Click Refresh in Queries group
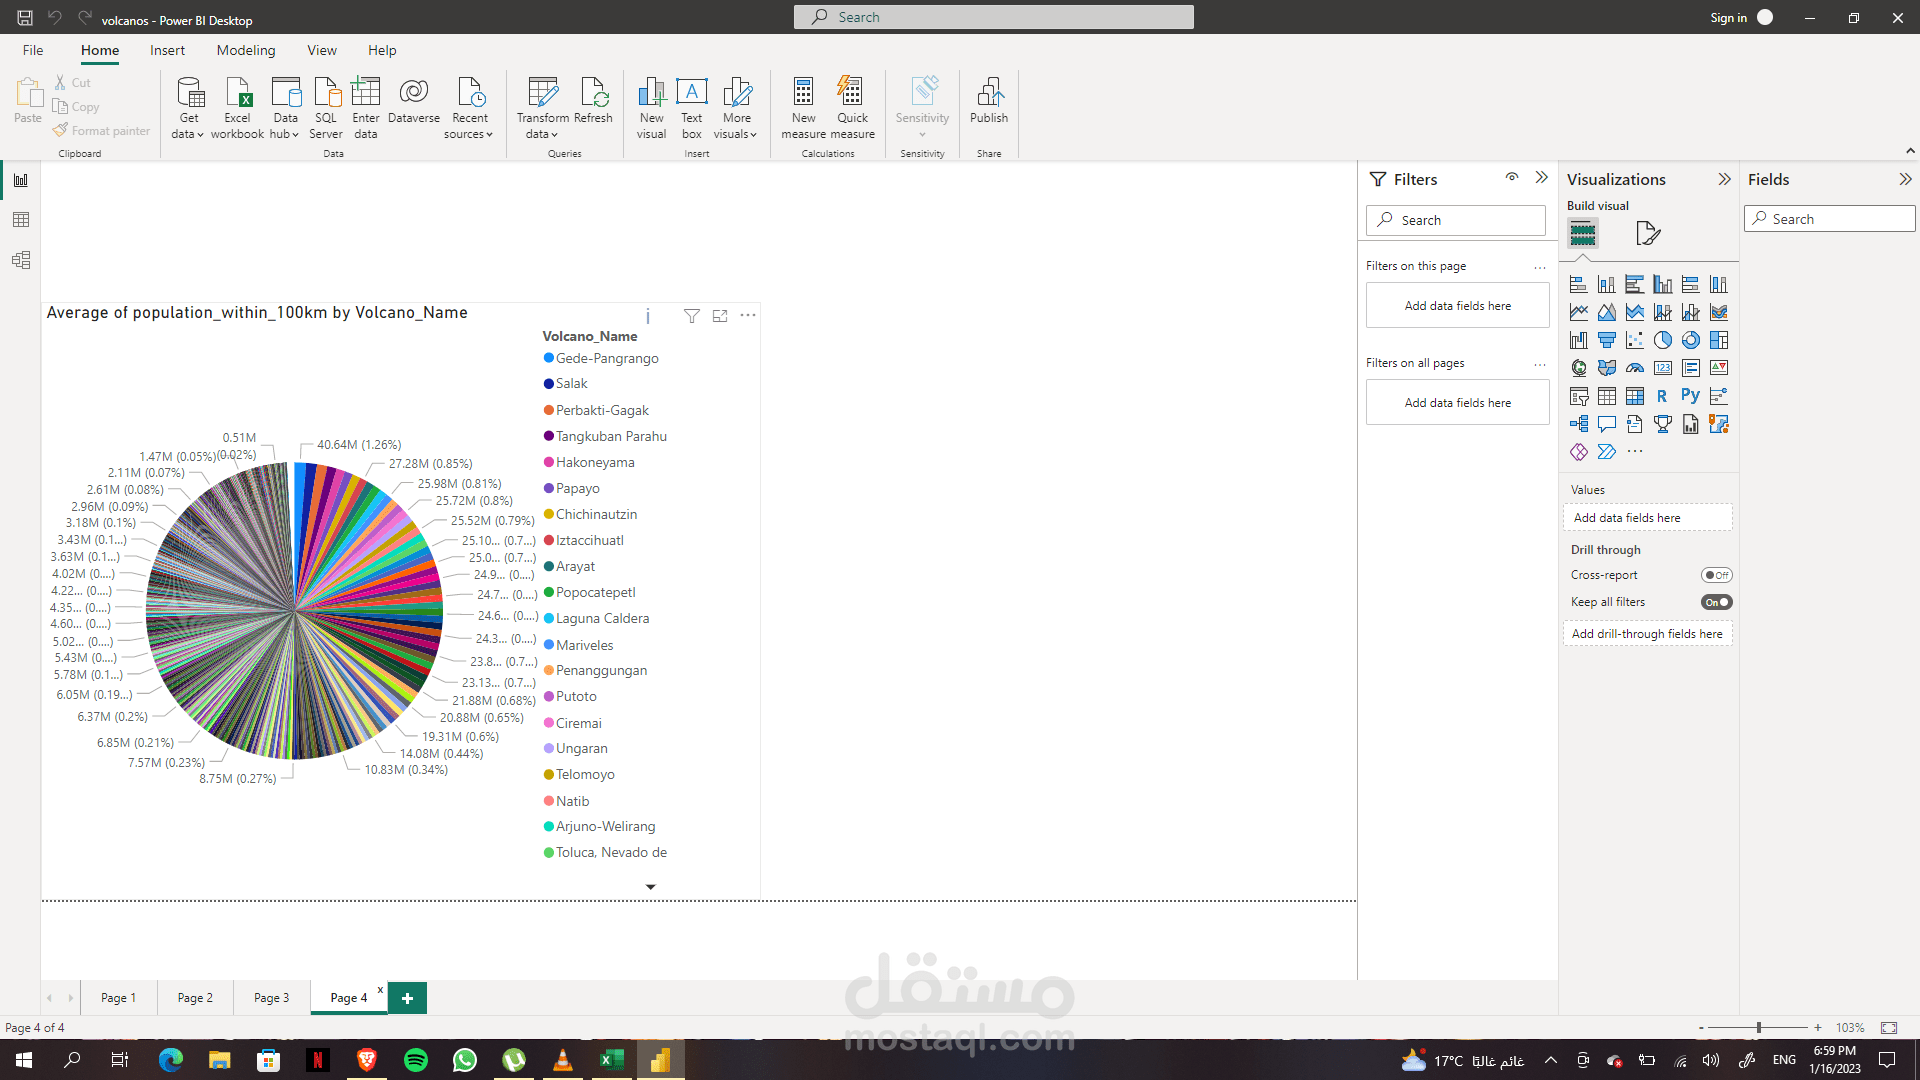This screenshot has height=1080, width=1920. point(594,101)
